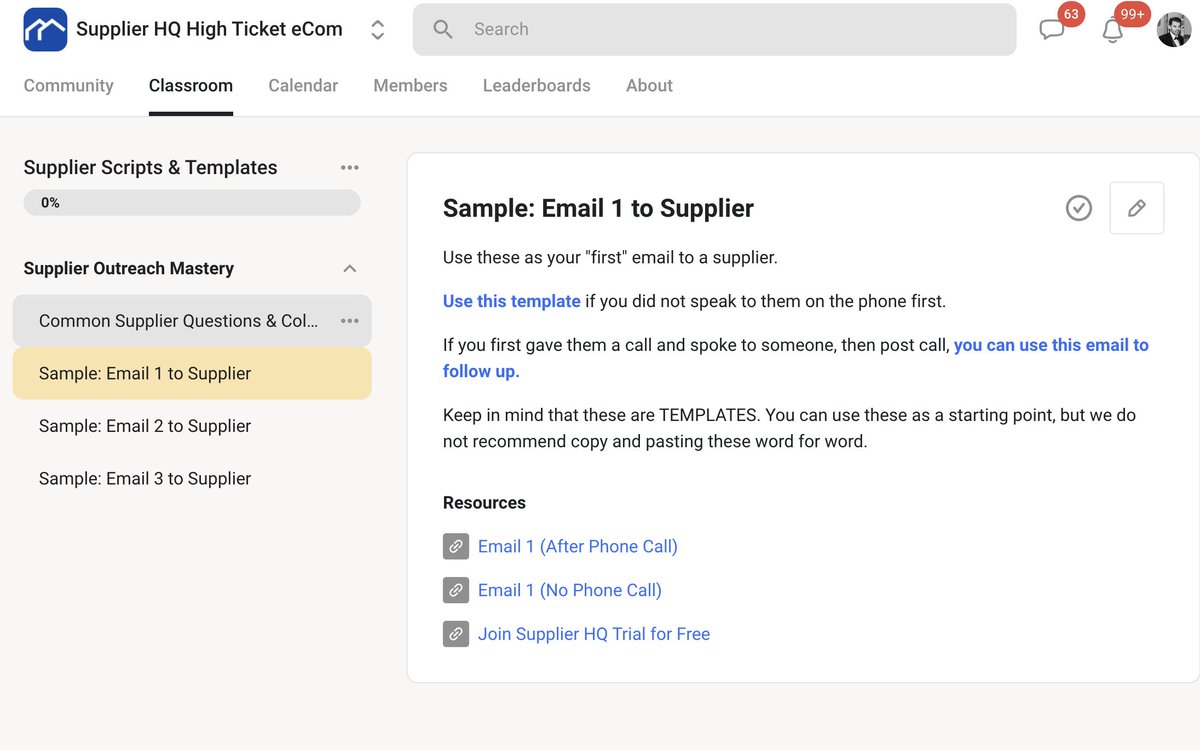Click the 0% course progress bar

[192, 203]
